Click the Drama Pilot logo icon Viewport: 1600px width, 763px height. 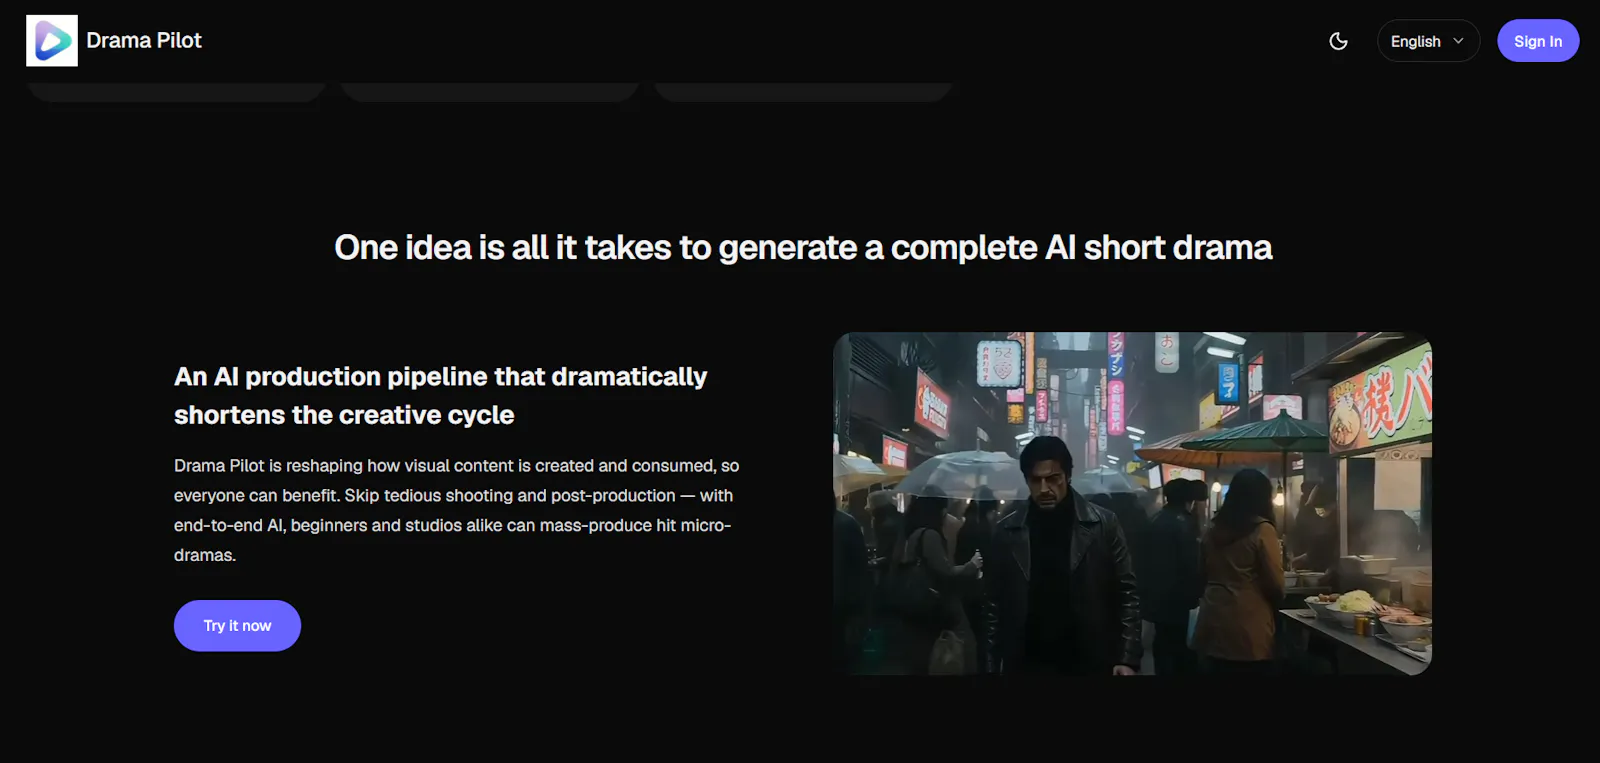[52, 41]
